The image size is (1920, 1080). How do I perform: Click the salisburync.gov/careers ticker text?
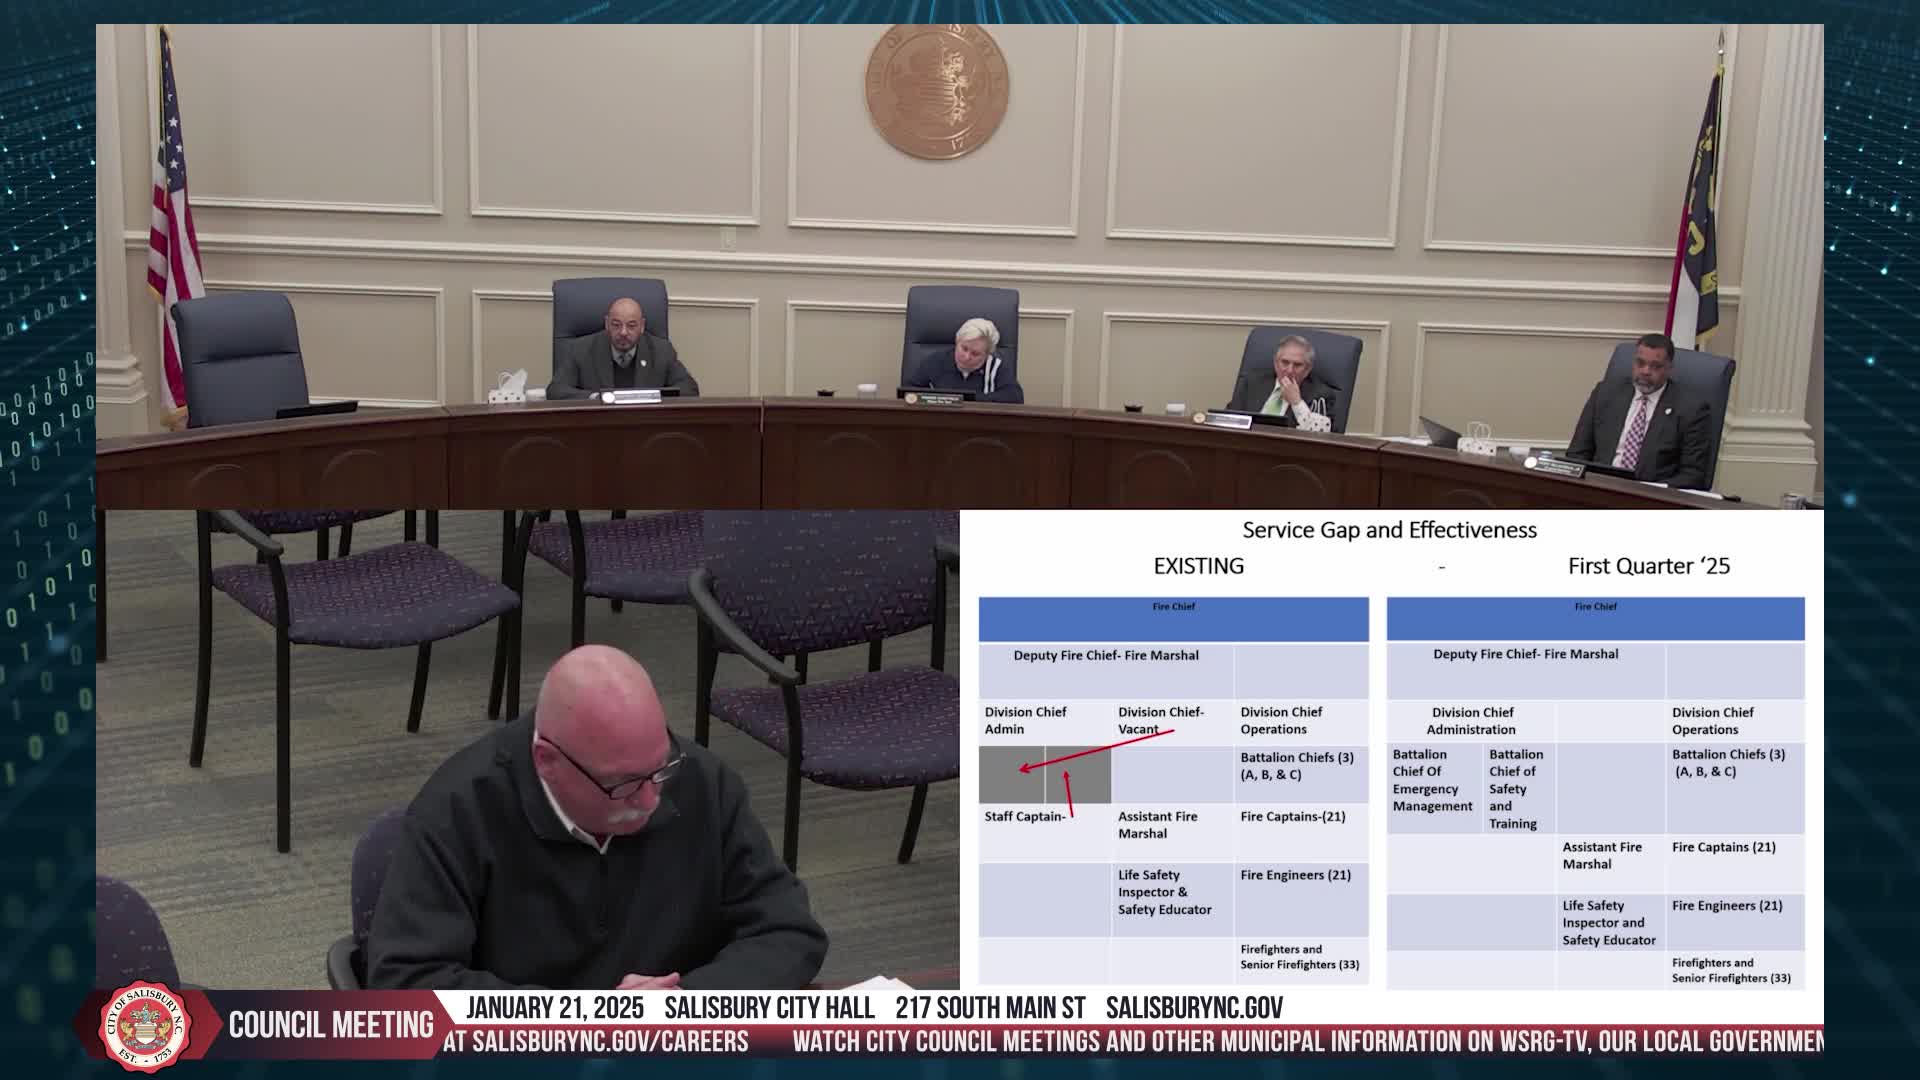598,1042
